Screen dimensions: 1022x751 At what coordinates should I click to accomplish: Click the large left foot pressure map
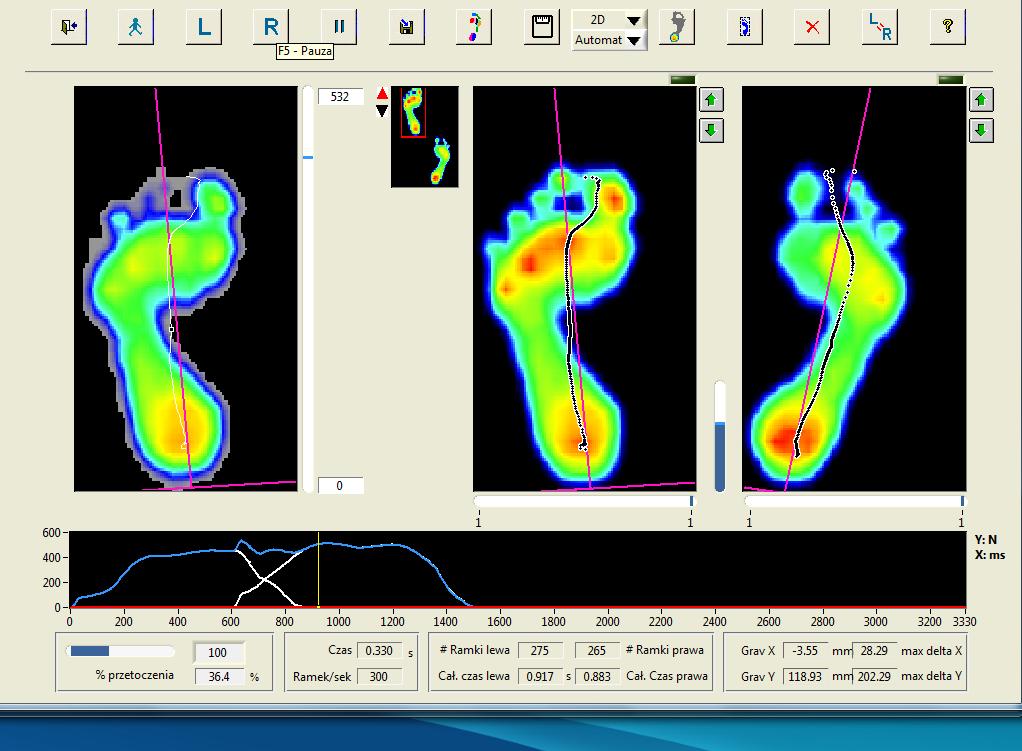pos(186,288)
